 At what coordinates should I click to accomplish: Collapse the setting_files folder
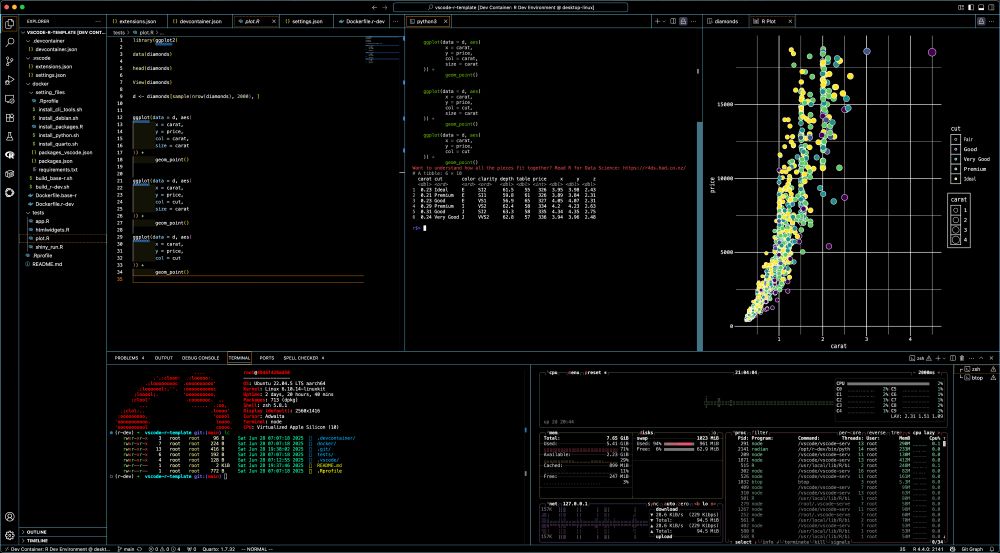pyautogui.click(x=64, y=92)
